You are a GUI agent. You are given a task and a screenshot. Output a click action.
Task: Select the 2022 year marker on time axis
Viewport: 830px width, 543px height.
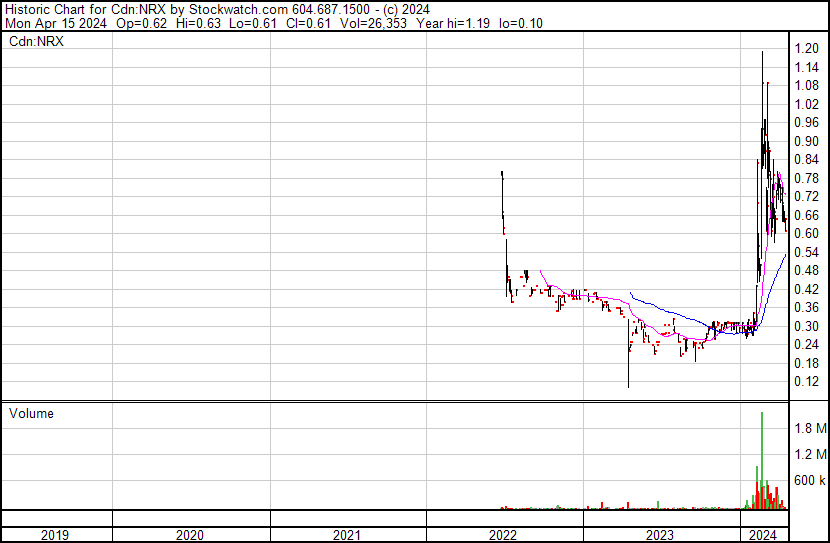(503, 535)
